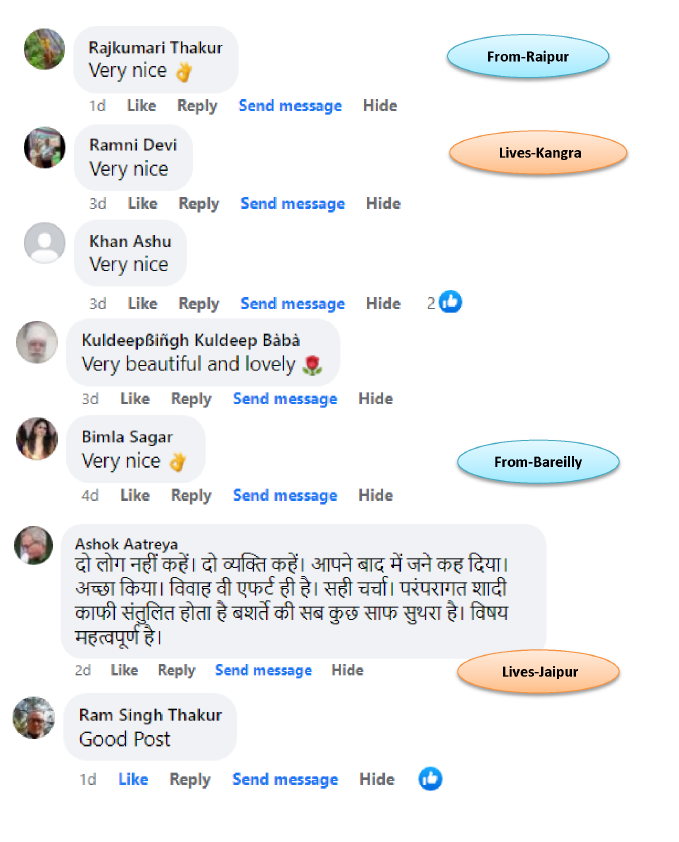Screen dimensions: 679x842
Task: Open Ashok Aatreya's profile name link
Action: pyautogui.click(x=126, y=544)
